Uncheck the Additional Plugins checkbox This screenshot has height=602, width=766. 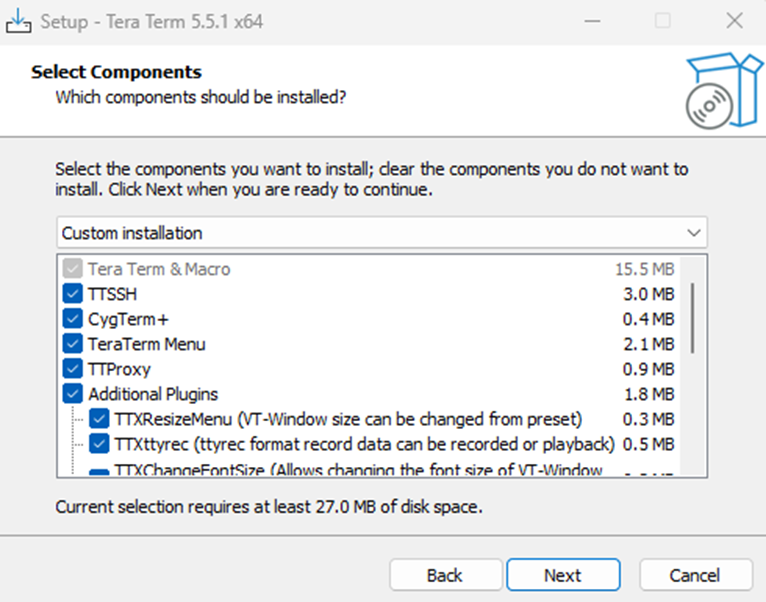point(72,394)
